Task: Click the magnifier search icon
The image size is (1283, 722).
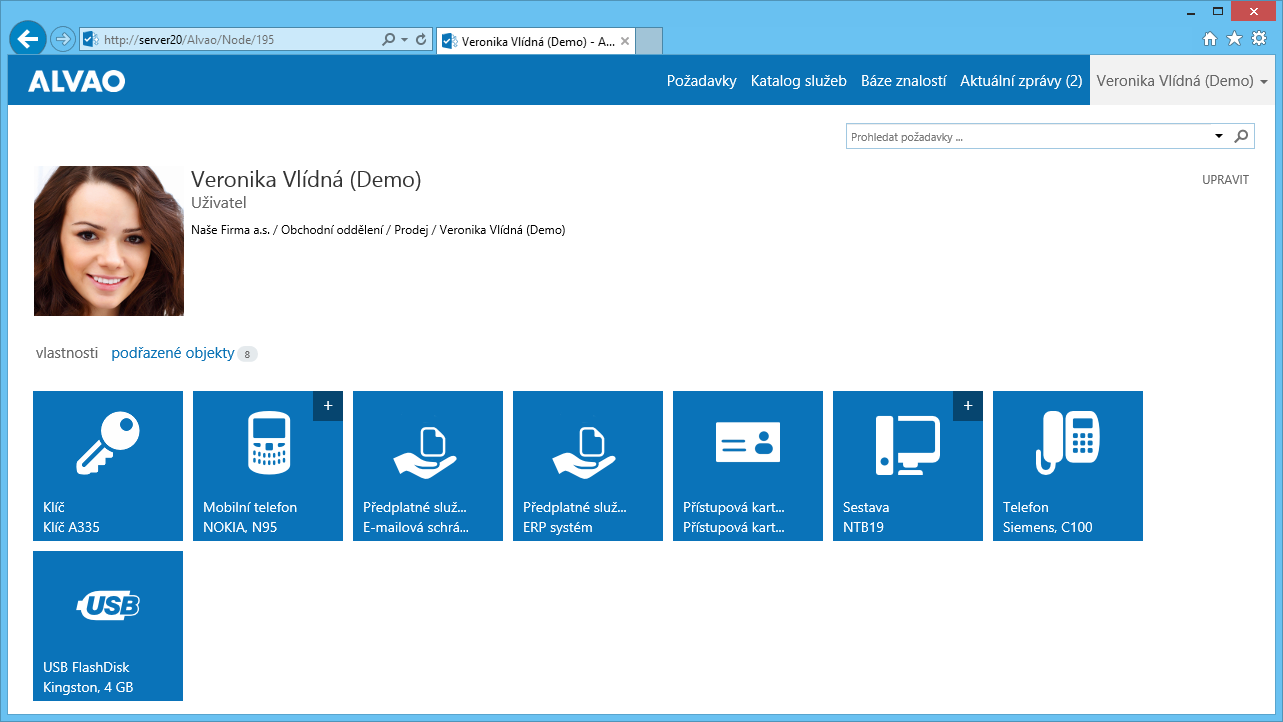Action: (x=1241, y=136)
